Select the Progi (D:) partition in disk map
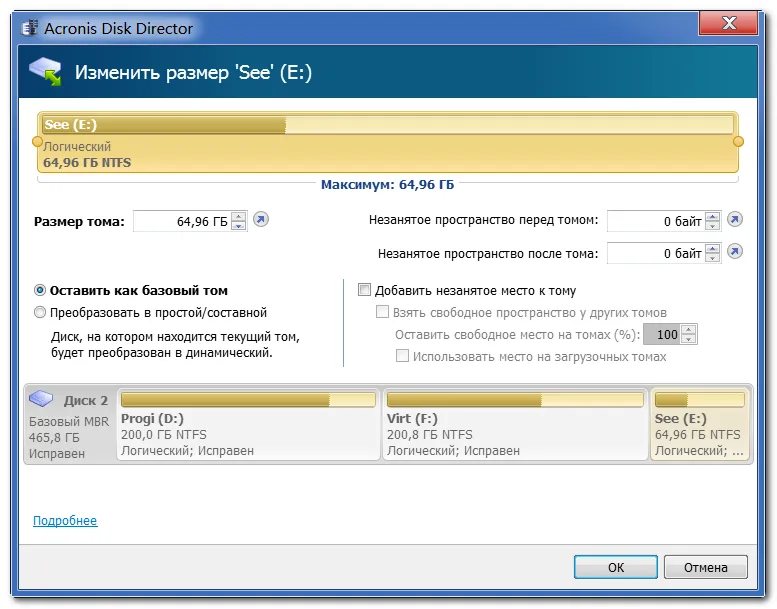This screenshot has height=609, width=777. (248, 424)
